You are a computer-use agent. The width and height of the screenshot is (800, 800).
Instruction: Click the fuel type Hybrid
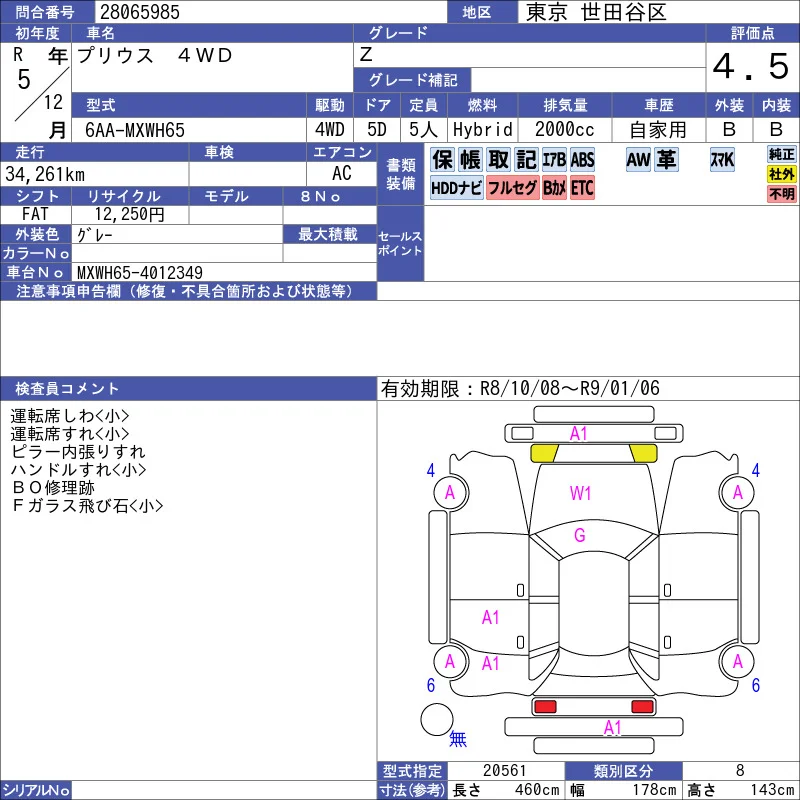pyautogui.click(x=483, y=130)
